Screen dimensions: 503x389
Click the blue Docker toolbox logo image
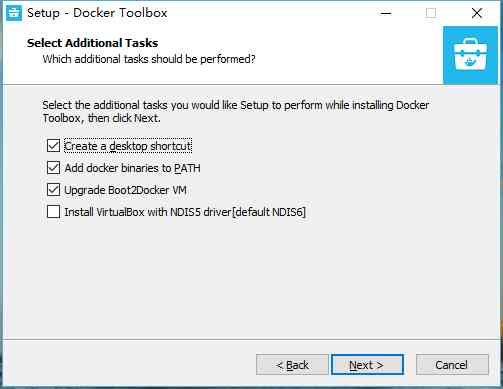click(470, 55)
